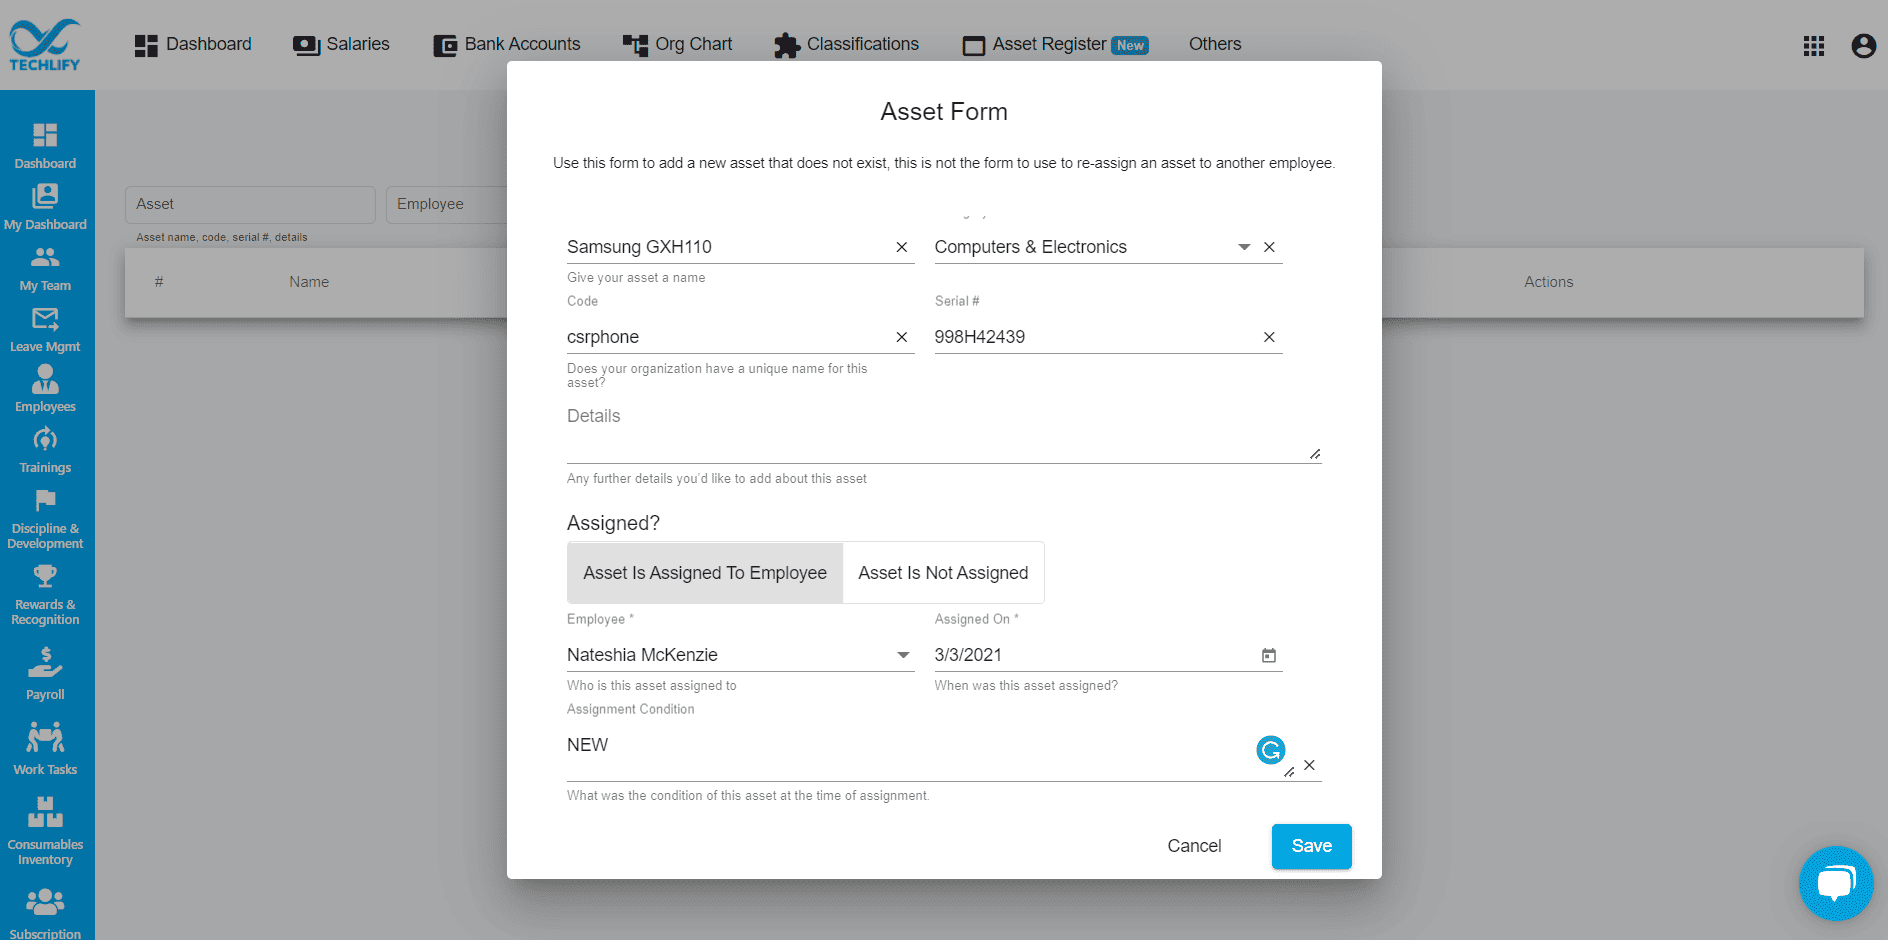The width and height of the screenshot is (1888, 940).
Task: Edit the asset name field
Action: click(x=728, y=247)
